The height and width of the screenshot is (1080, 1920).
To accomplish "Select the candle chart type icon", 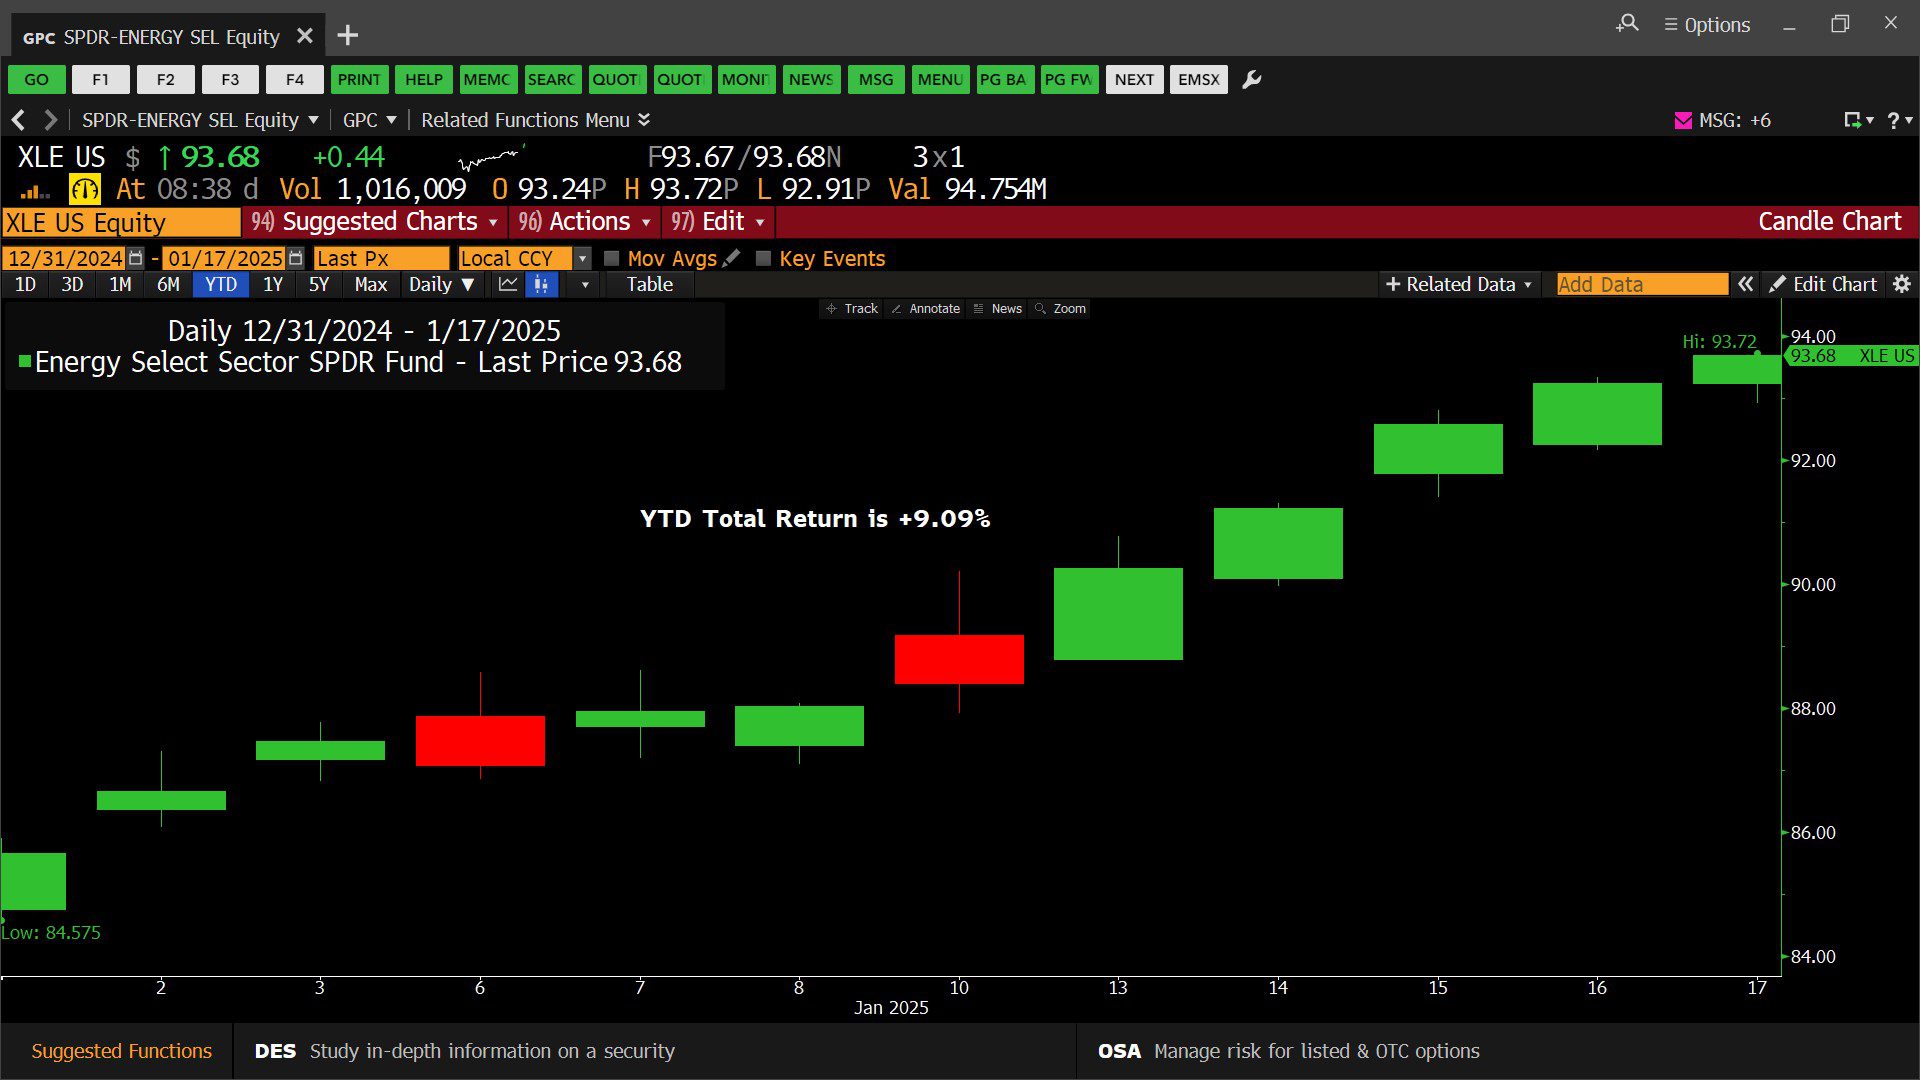I will point(541,285).
